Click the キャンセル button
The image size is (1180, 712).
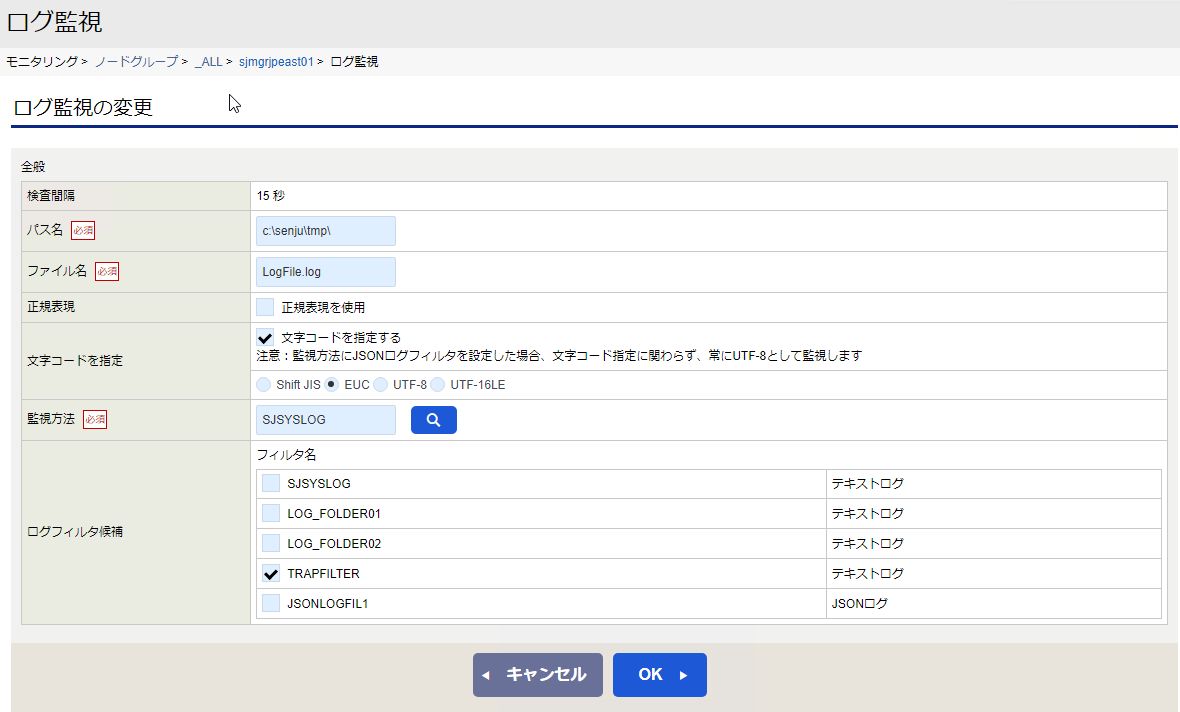(x=537, y=674)
